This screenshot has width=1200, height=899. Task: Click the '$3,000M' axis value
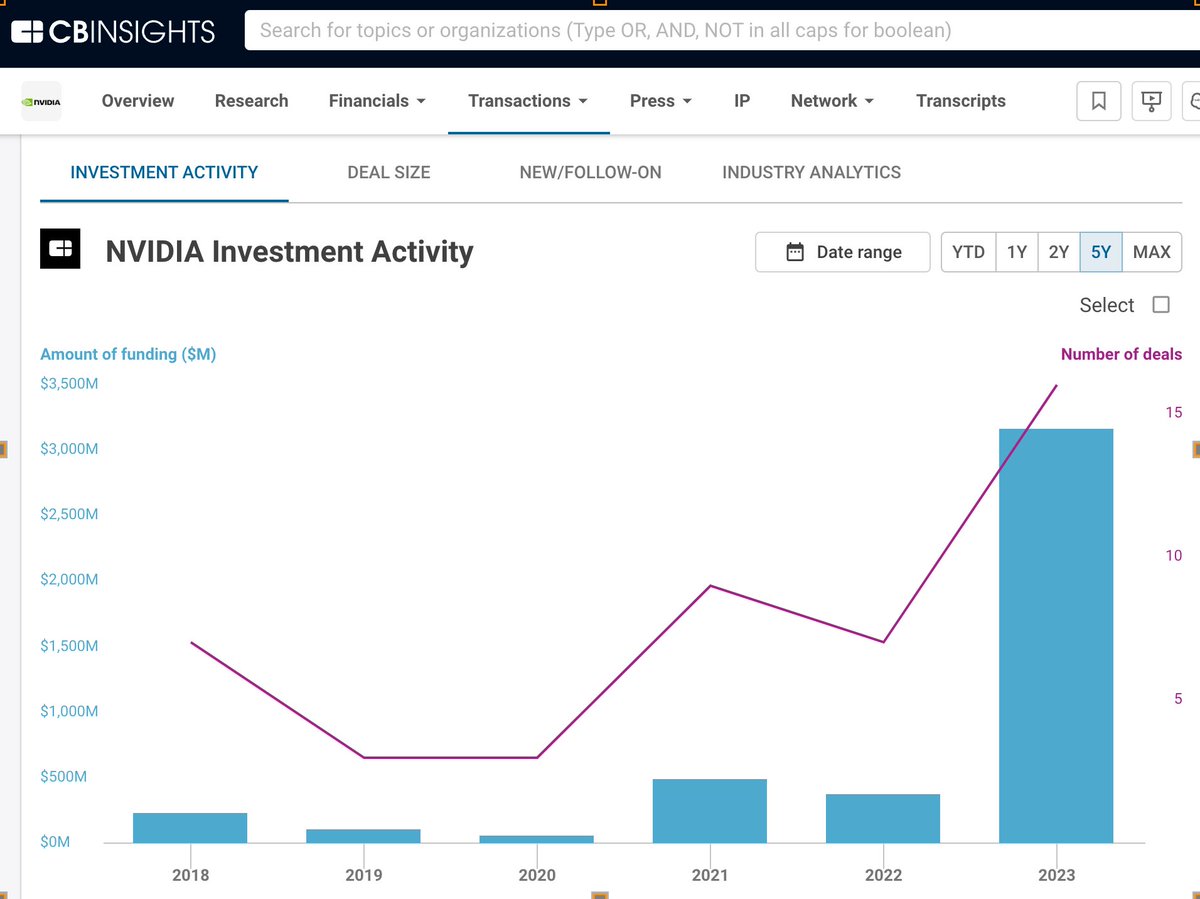click(x=69, y=449)
